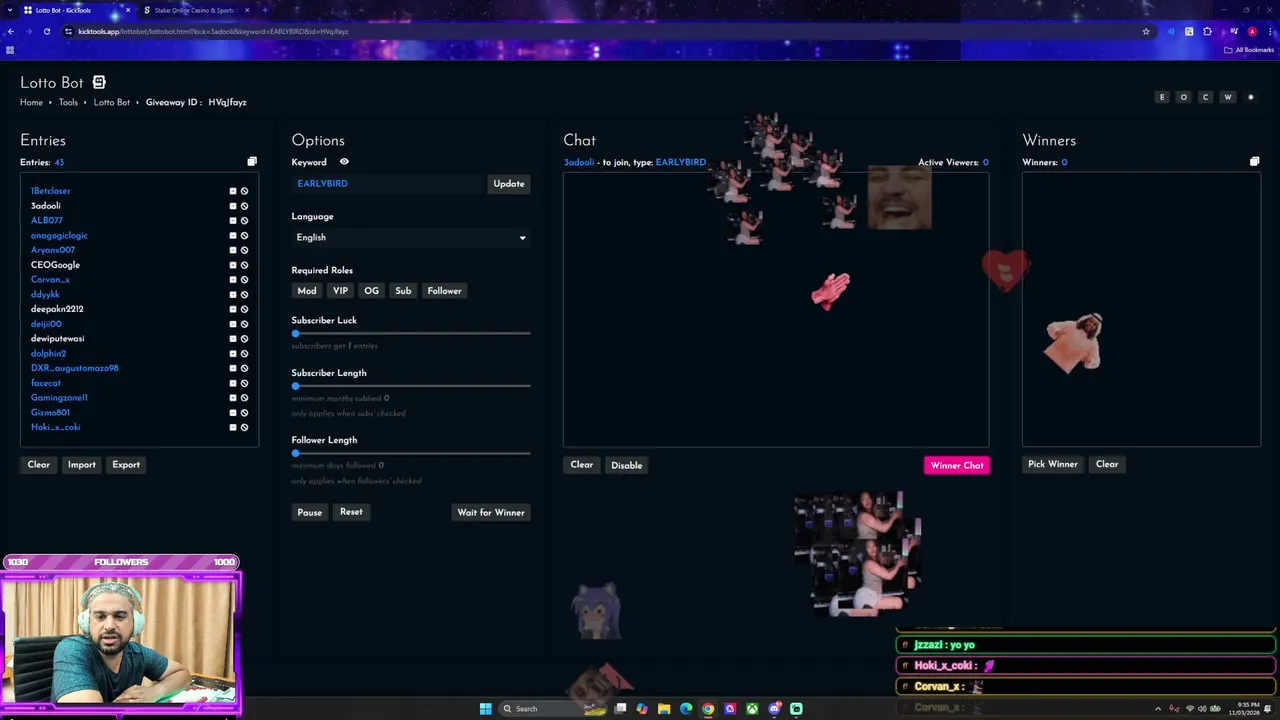Ban facecat using the block icon
This screenshot has width=1280, height=720.
pyautogui.click(x=244, y=383)
